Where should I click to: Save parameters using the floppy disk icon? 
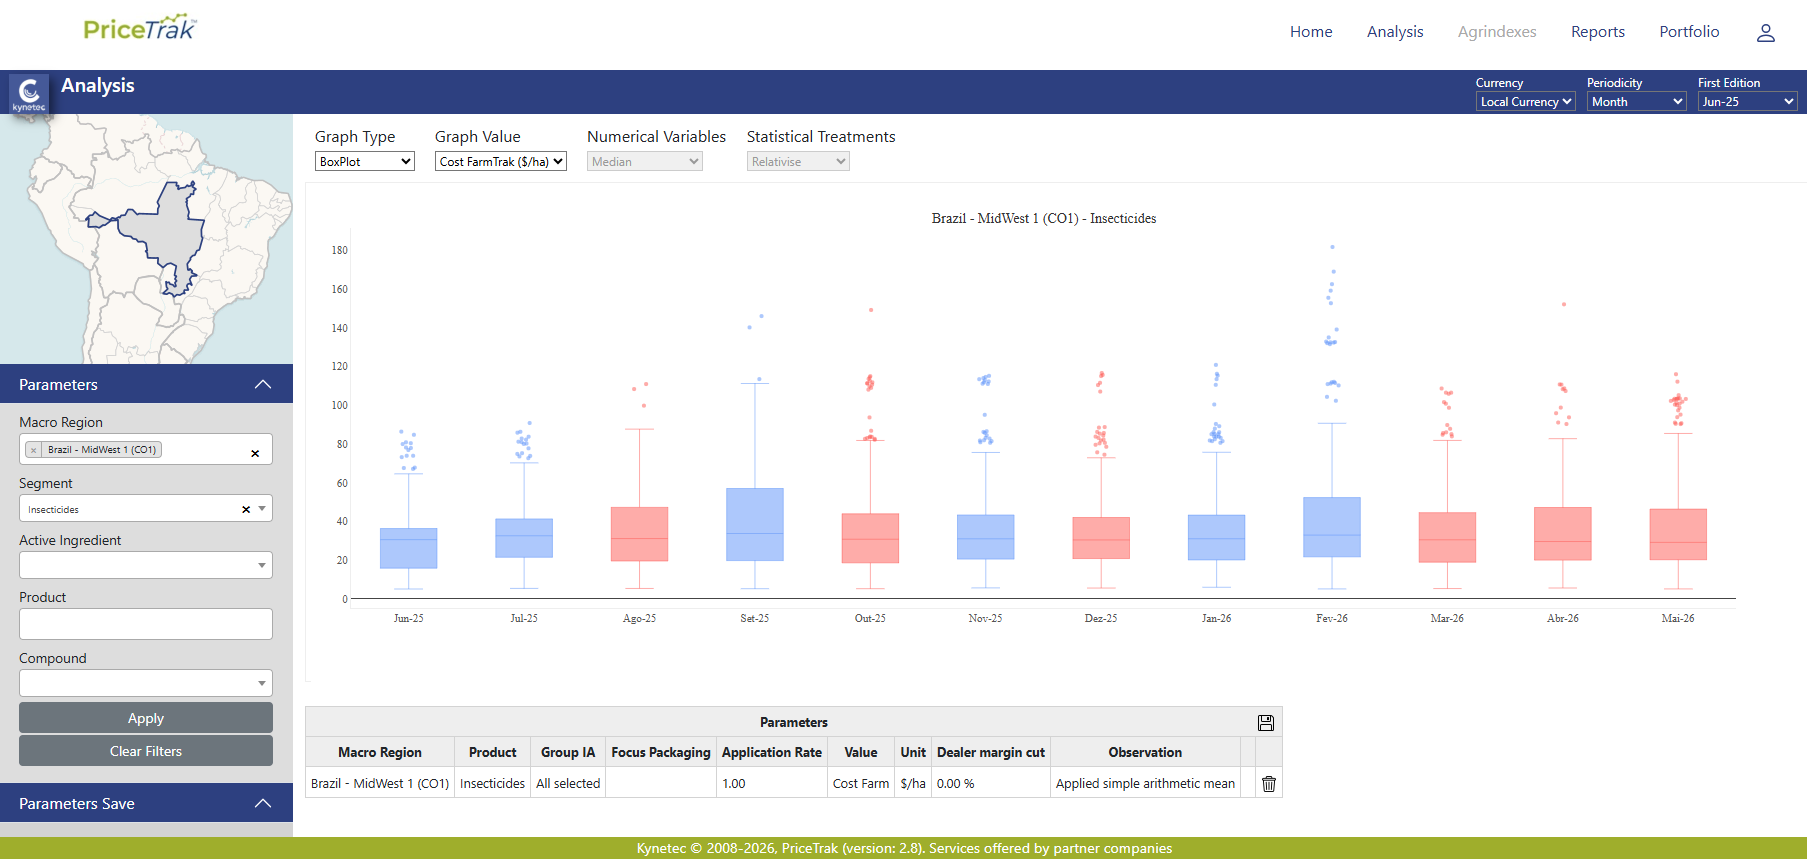[1266, 723]
